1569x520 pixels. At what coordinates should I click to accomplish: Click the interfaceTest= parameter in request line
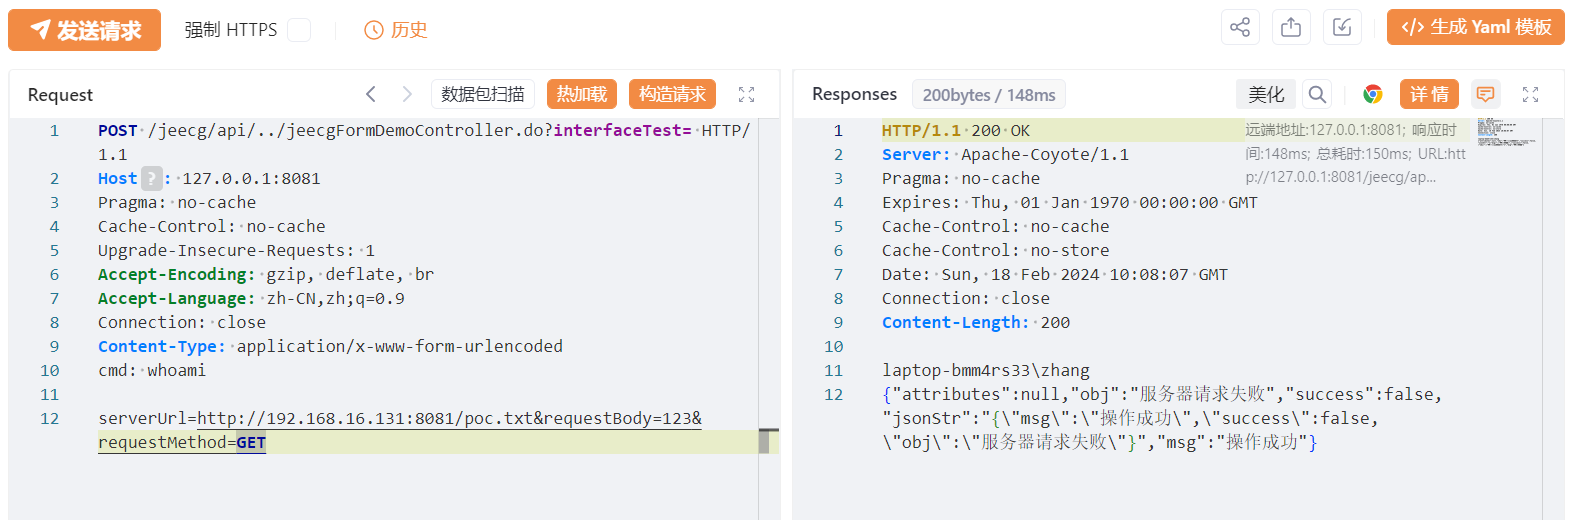(x=623, y=130)
